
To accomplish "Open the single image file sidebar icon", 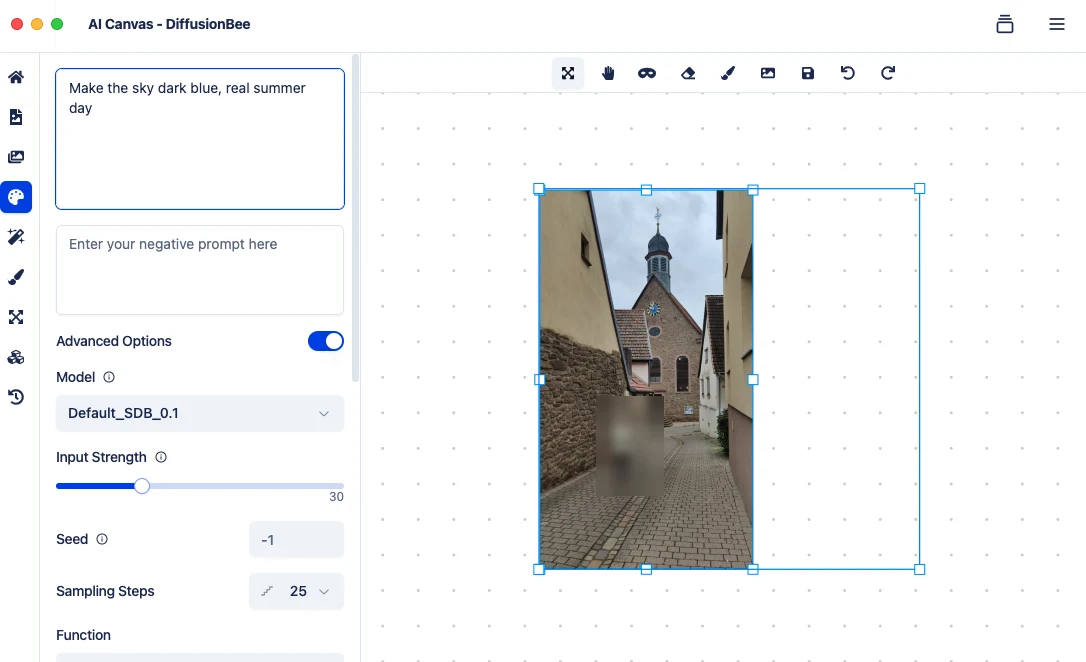I will 16,117.
